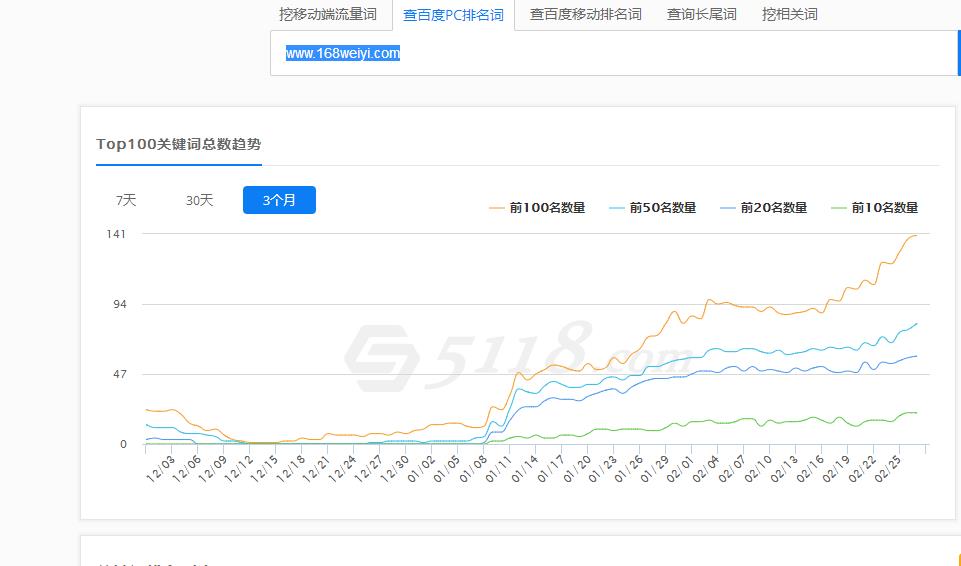Viewport: 961px width, 566px height.
Task: Click the 01/02 date label
Action: tap(420, 469)
